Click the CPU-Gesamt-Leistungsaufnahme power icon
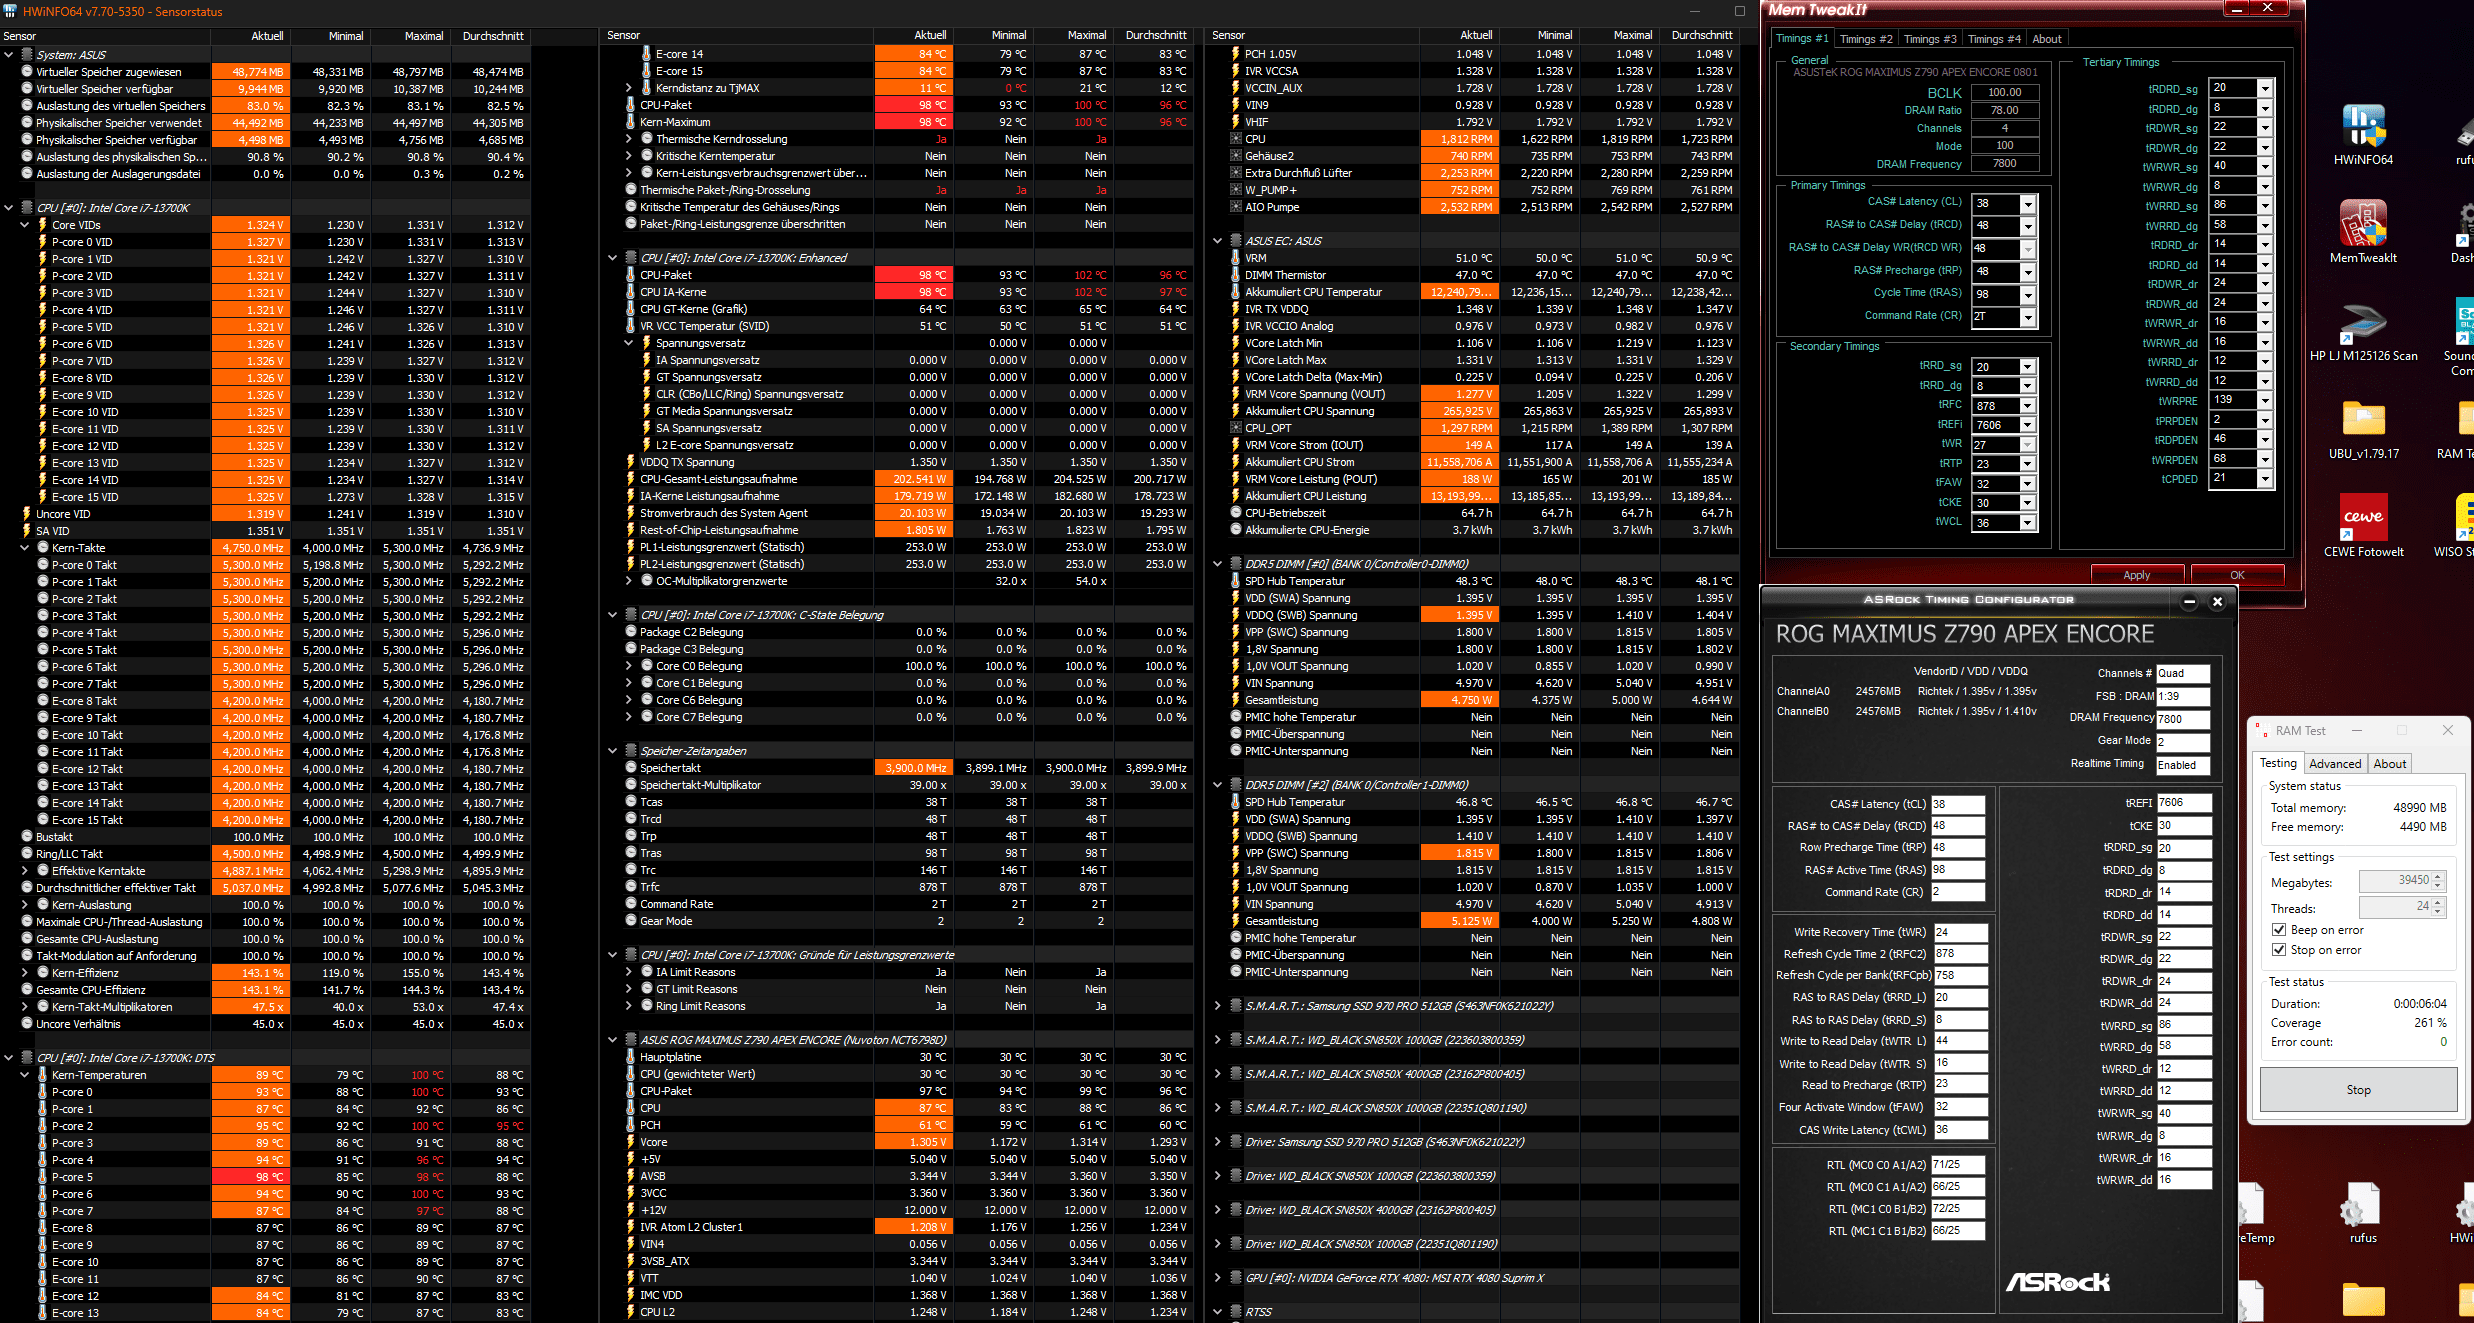2474x1323 pixels. (631, 479)
